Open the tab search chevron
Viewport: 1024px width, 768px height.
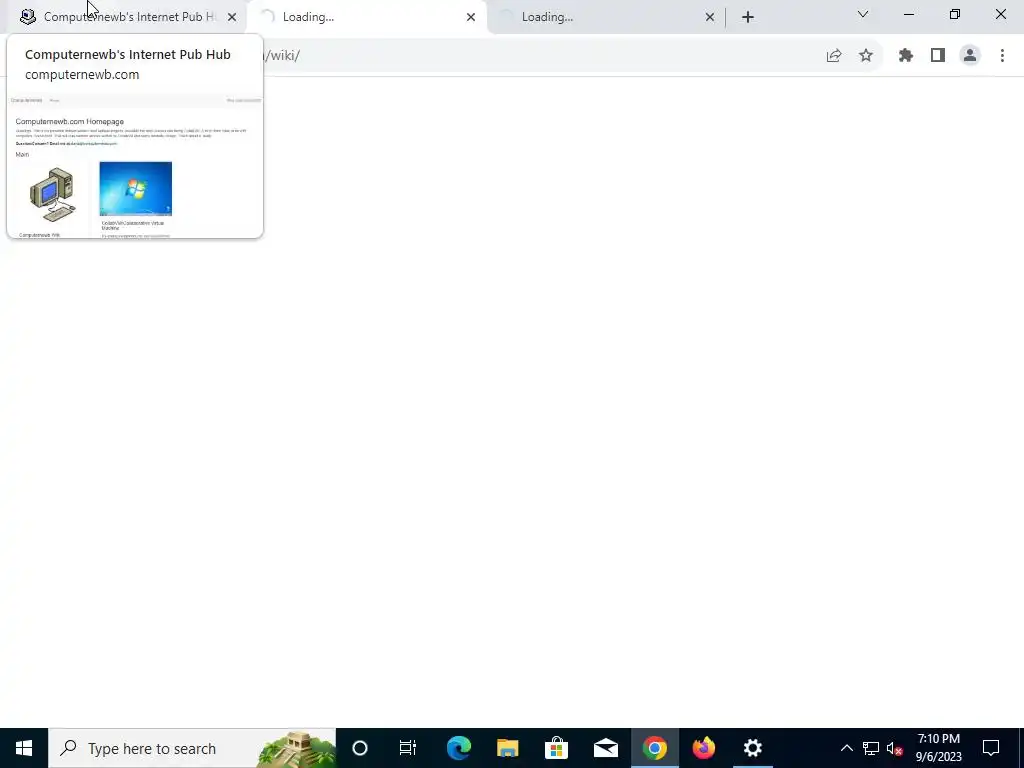(863, 14)
